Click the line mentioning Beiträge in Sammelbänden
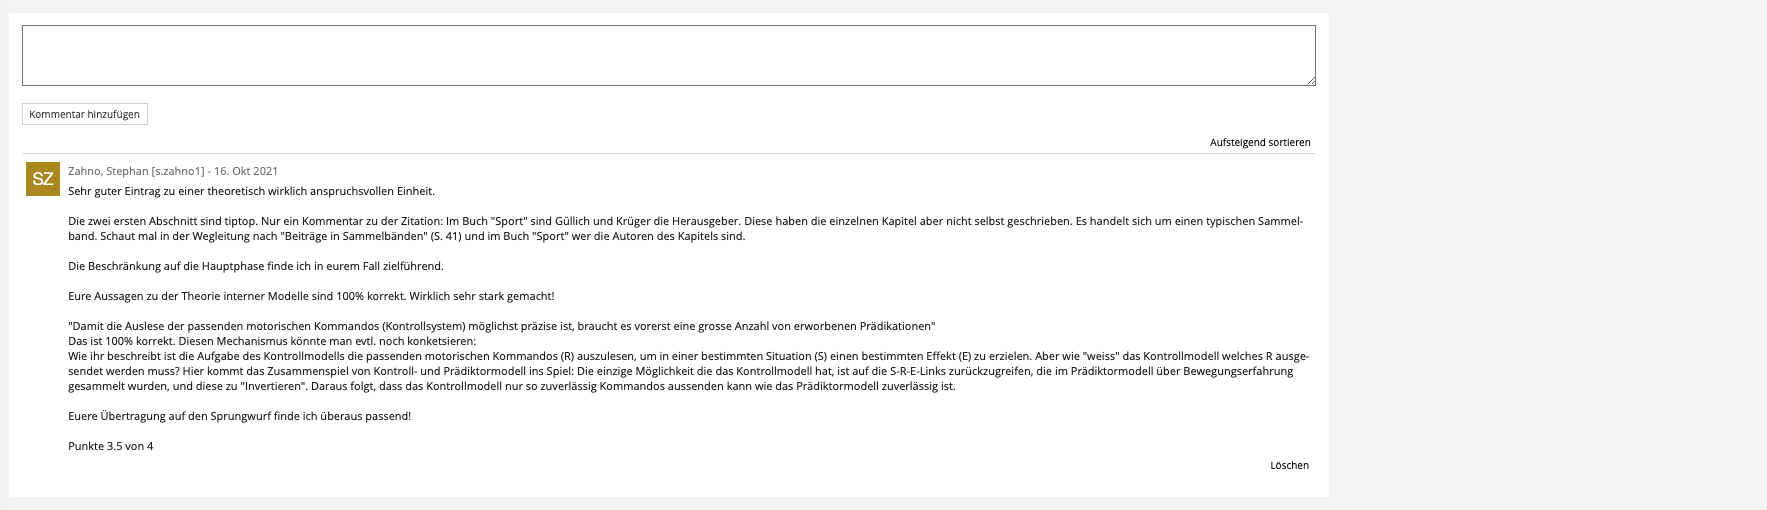Screen dimensions: 1767x510 [x=406, y=236]
